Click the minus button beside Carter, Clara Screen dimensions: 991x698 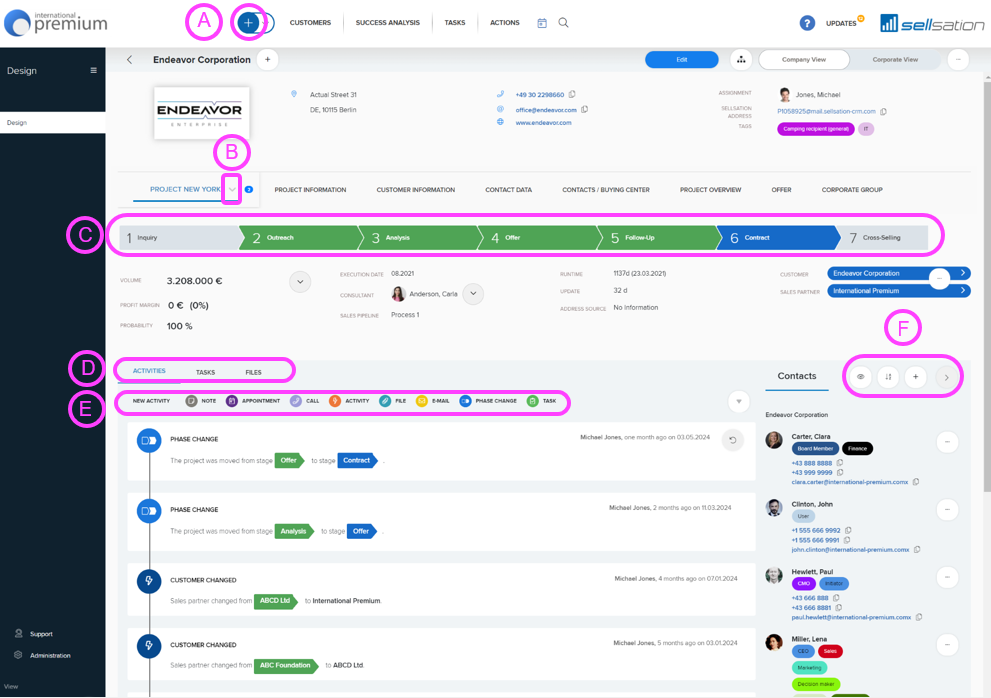tap(947, 441)
